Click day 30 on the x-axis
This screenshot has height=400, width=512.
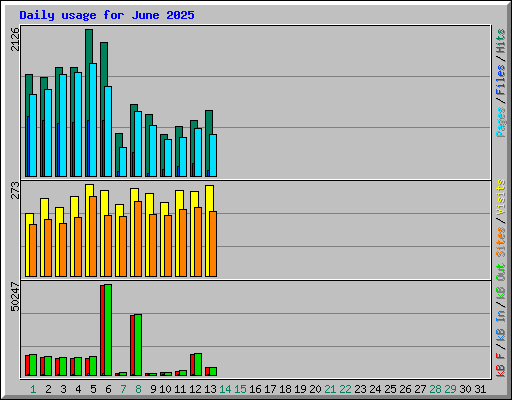click(x=465, y=389)
